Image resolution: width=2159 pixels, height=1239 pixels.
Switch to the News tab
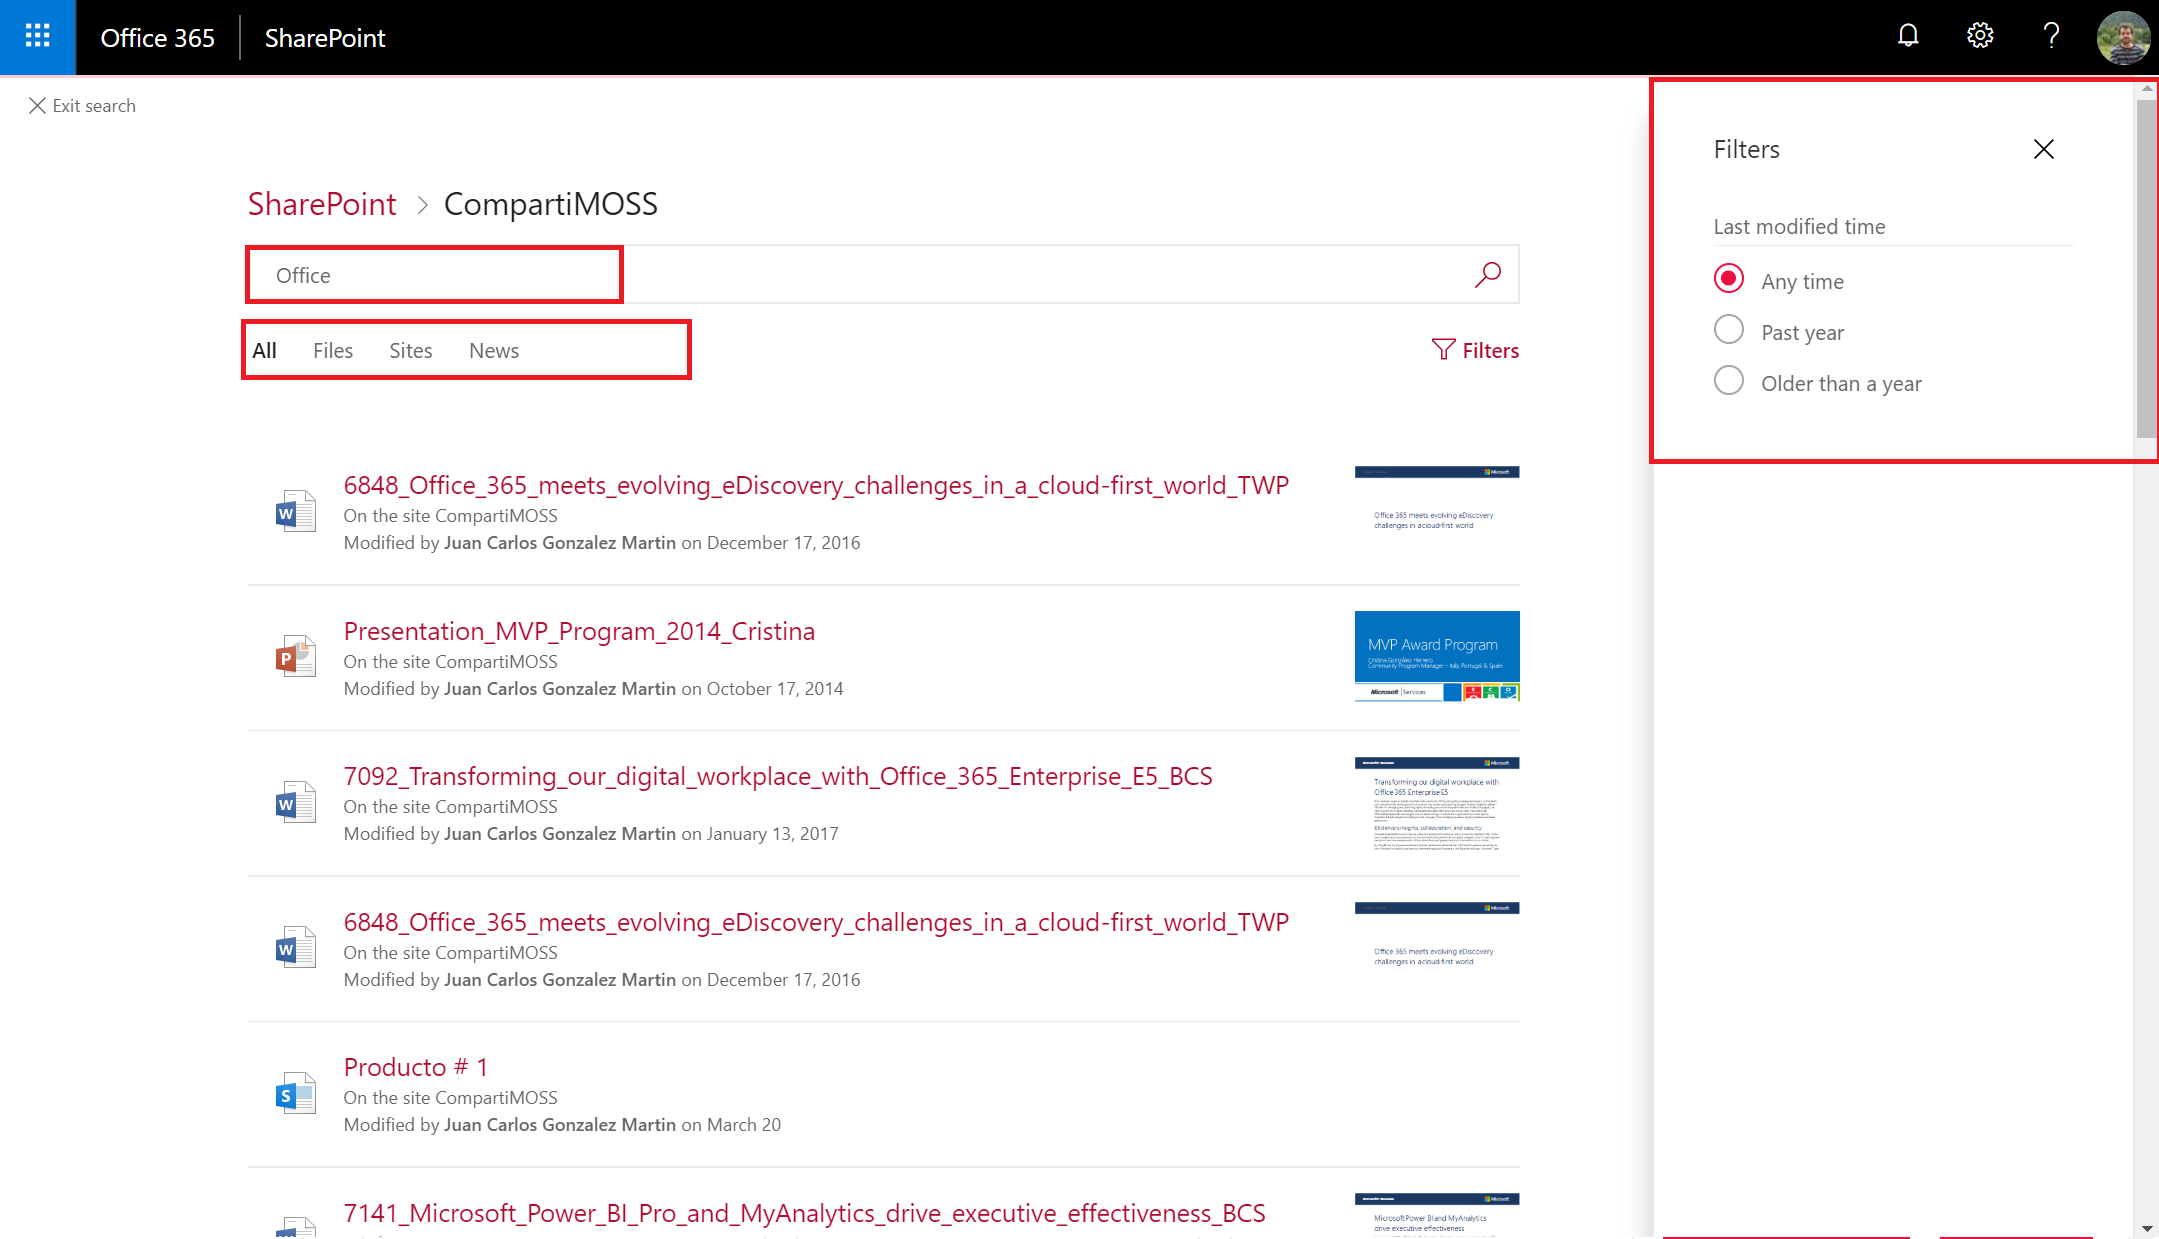point(494,350)
